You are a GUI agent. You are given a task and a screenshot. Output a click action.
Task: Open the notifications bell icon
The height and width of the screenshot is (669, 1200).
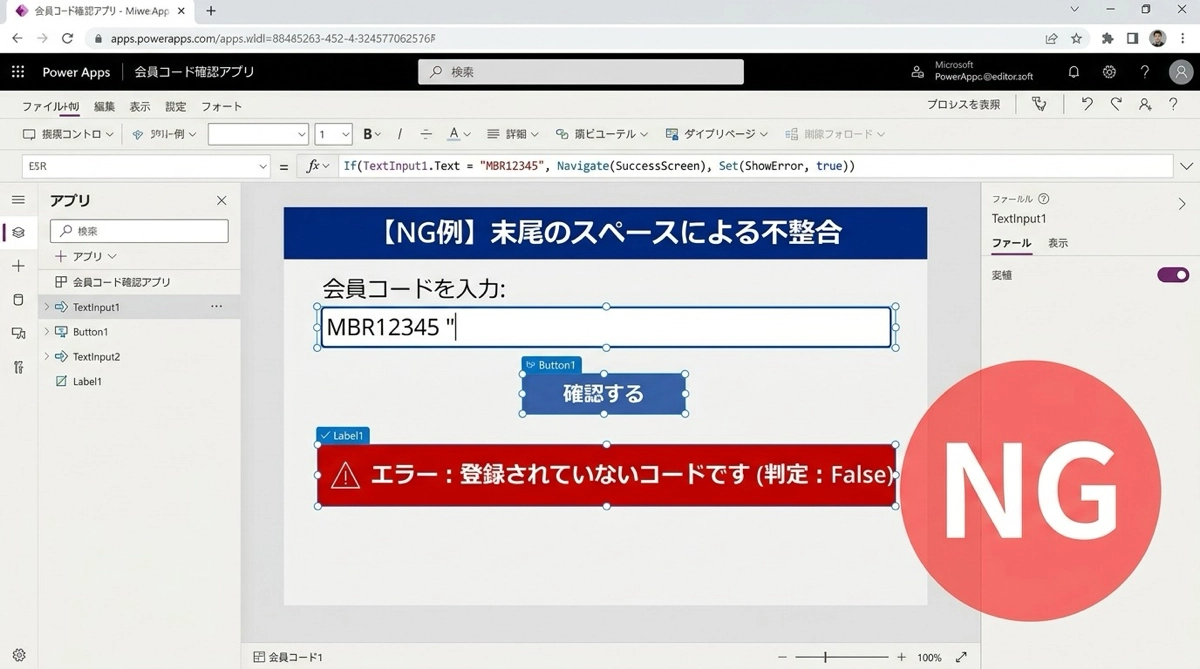1074,72
